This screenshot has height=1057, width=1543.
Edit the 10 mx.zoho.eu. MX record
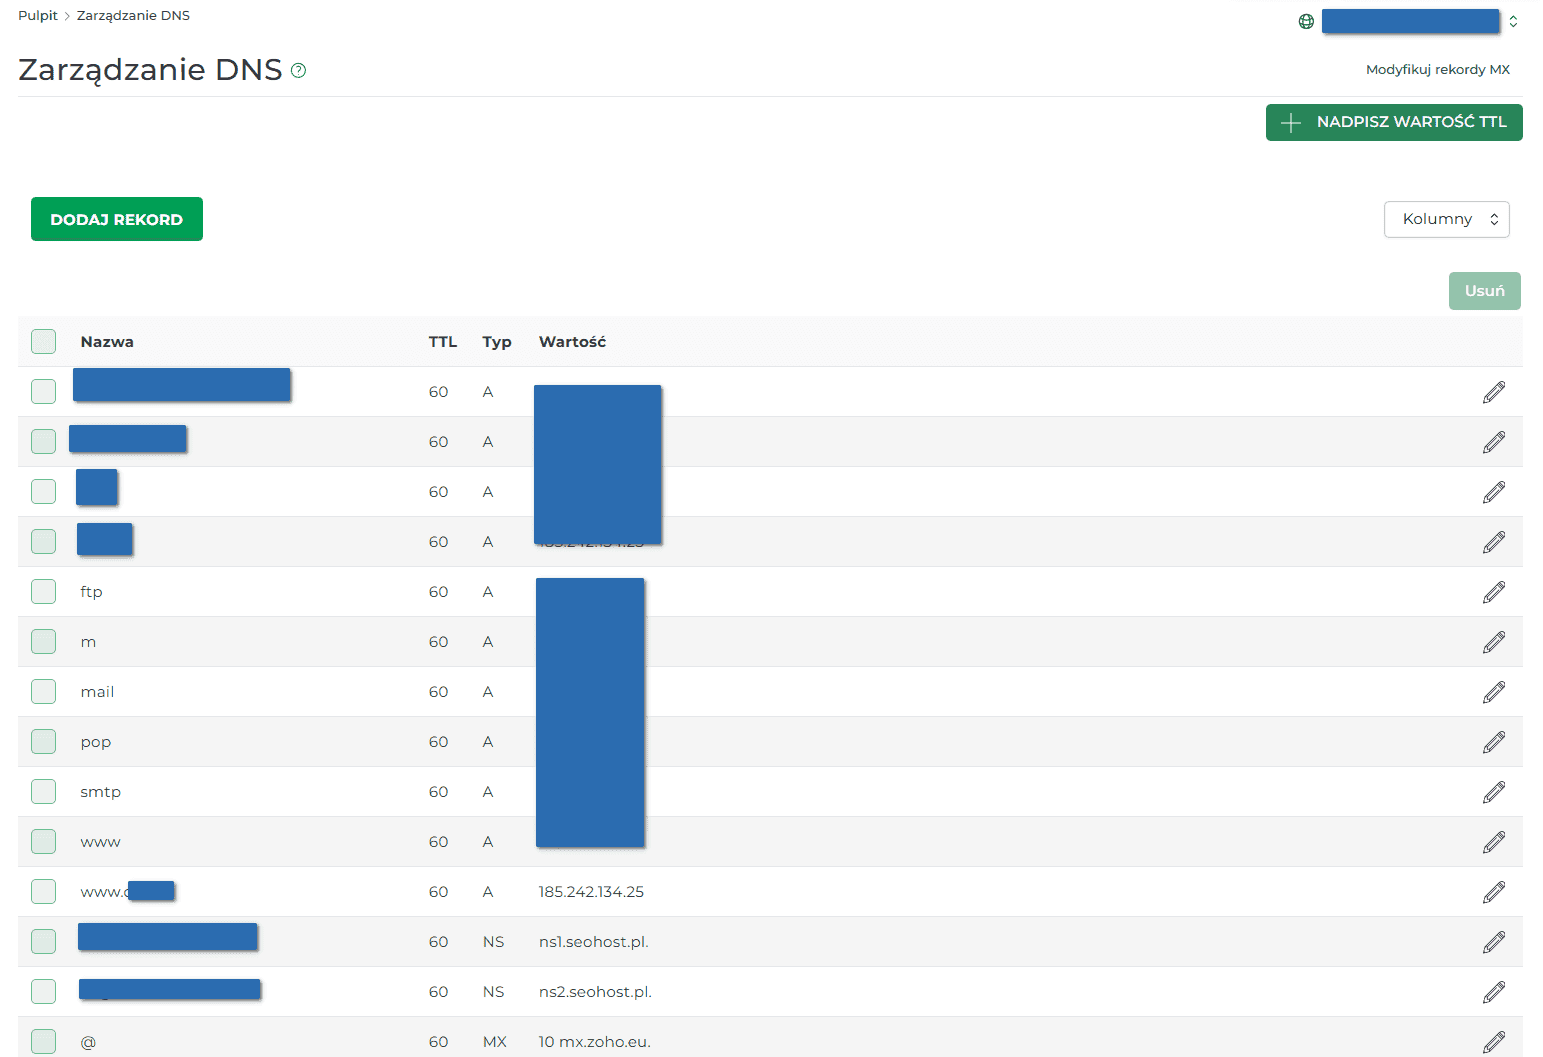point(1494,1042)
